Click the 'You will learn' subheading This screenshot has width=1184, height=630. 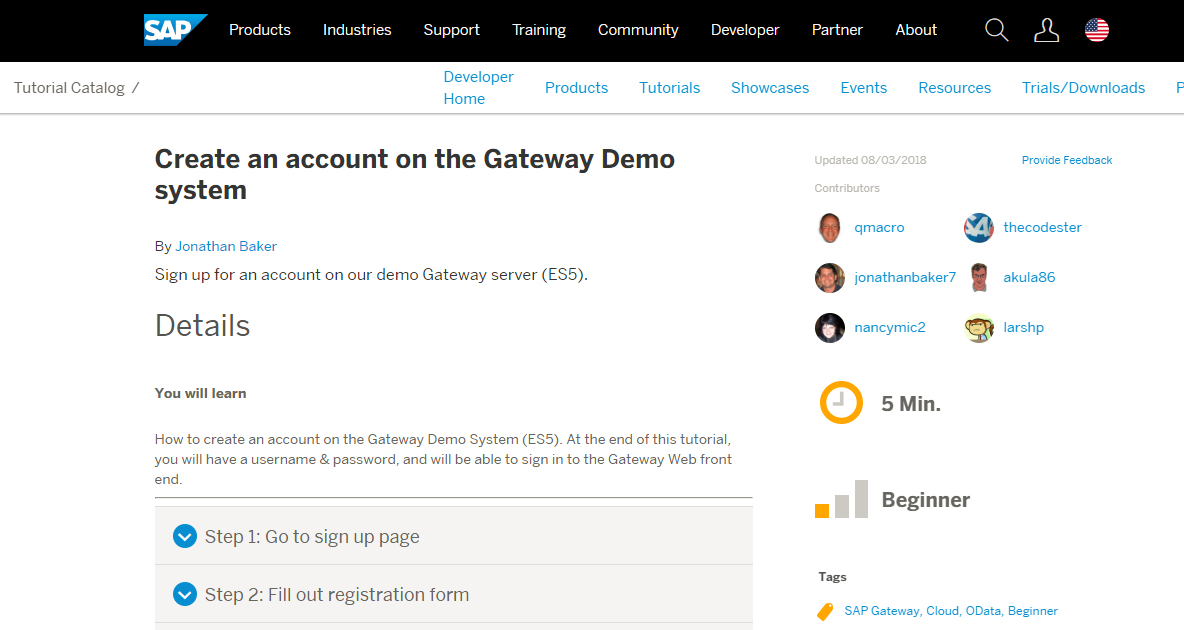coord(200,393)
